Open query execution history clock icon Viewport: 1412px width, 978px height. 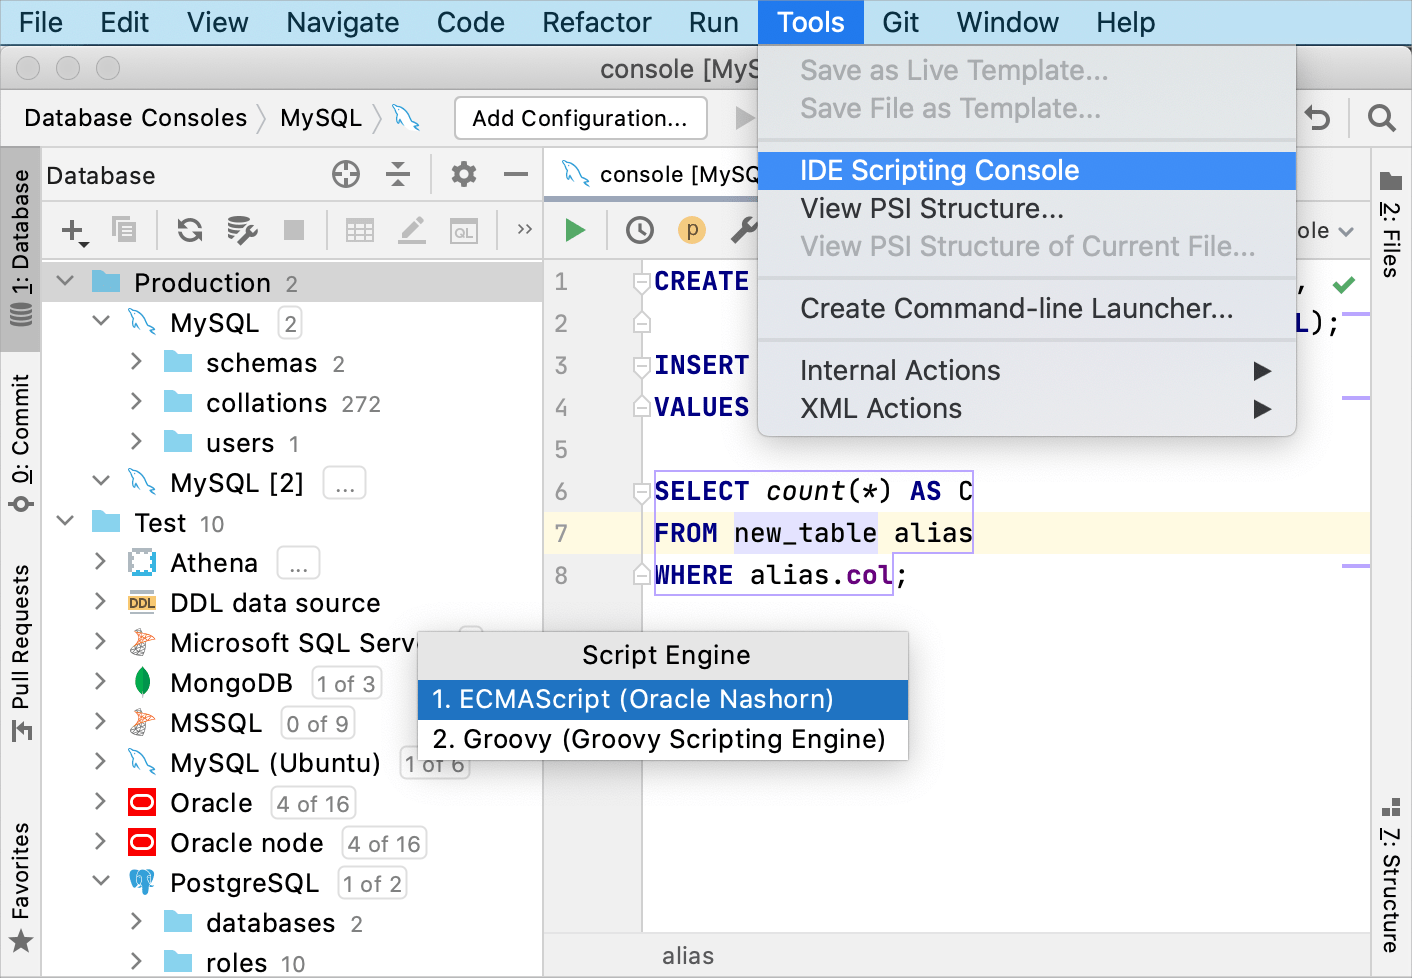[639, 230]
